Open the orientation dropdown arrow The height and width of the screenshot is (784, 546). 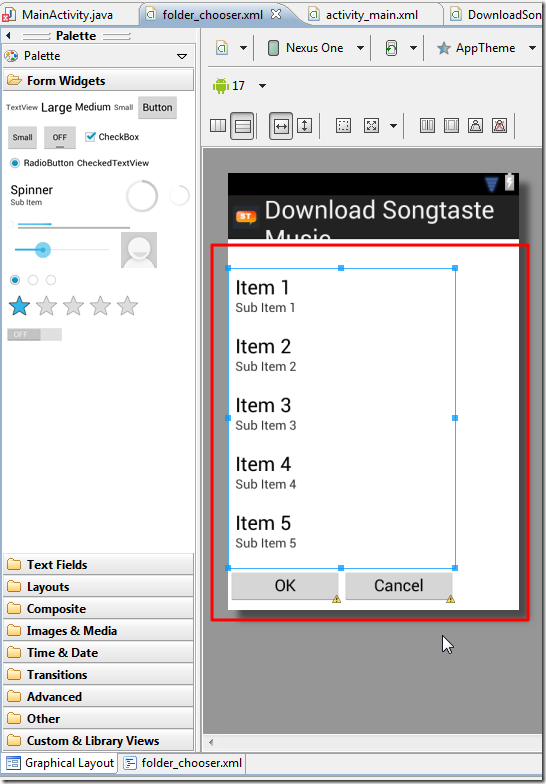[x=414, y=48]
